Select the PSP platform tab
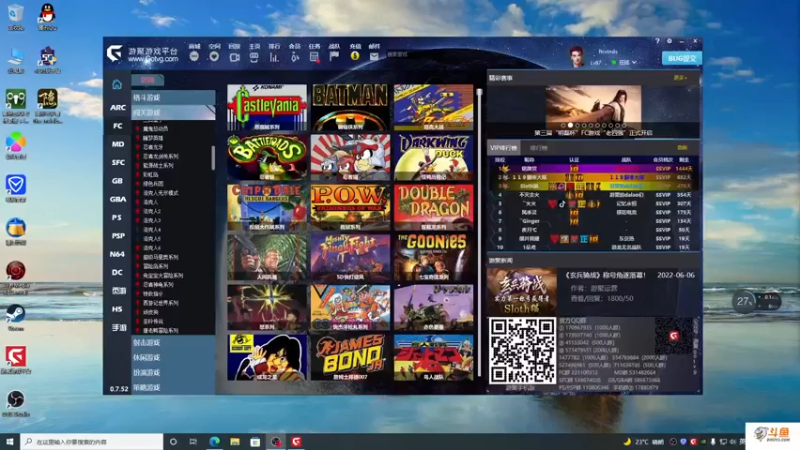Screen dimensions: 800x450 pyautogui.click(x=118, y=235)
